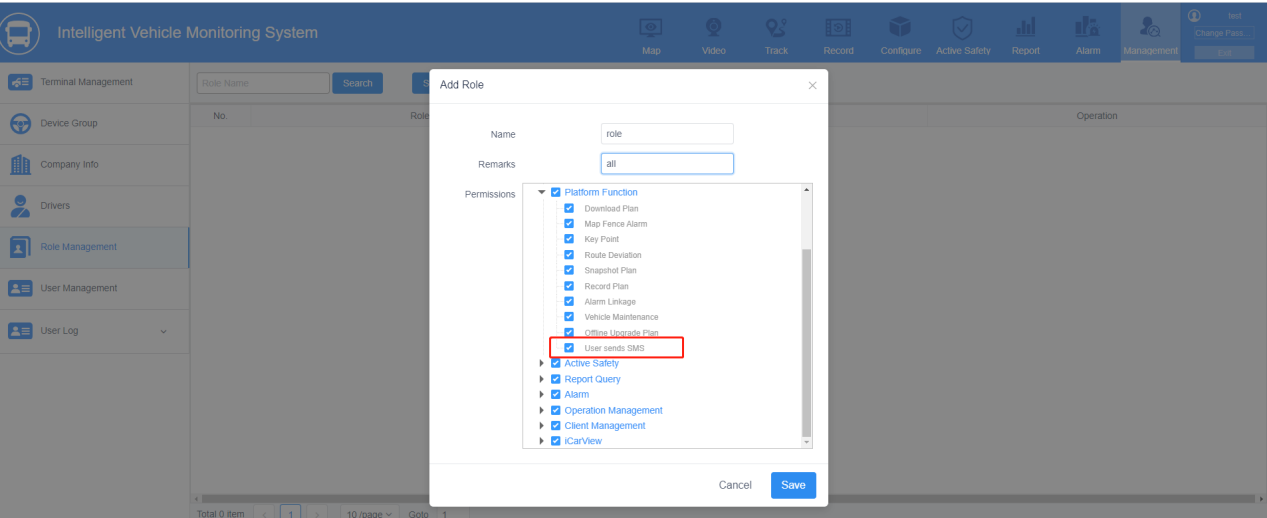Click the permissions scrollbar up arrow
Viewport: 1267px width, 518px height.
point(808,190)
